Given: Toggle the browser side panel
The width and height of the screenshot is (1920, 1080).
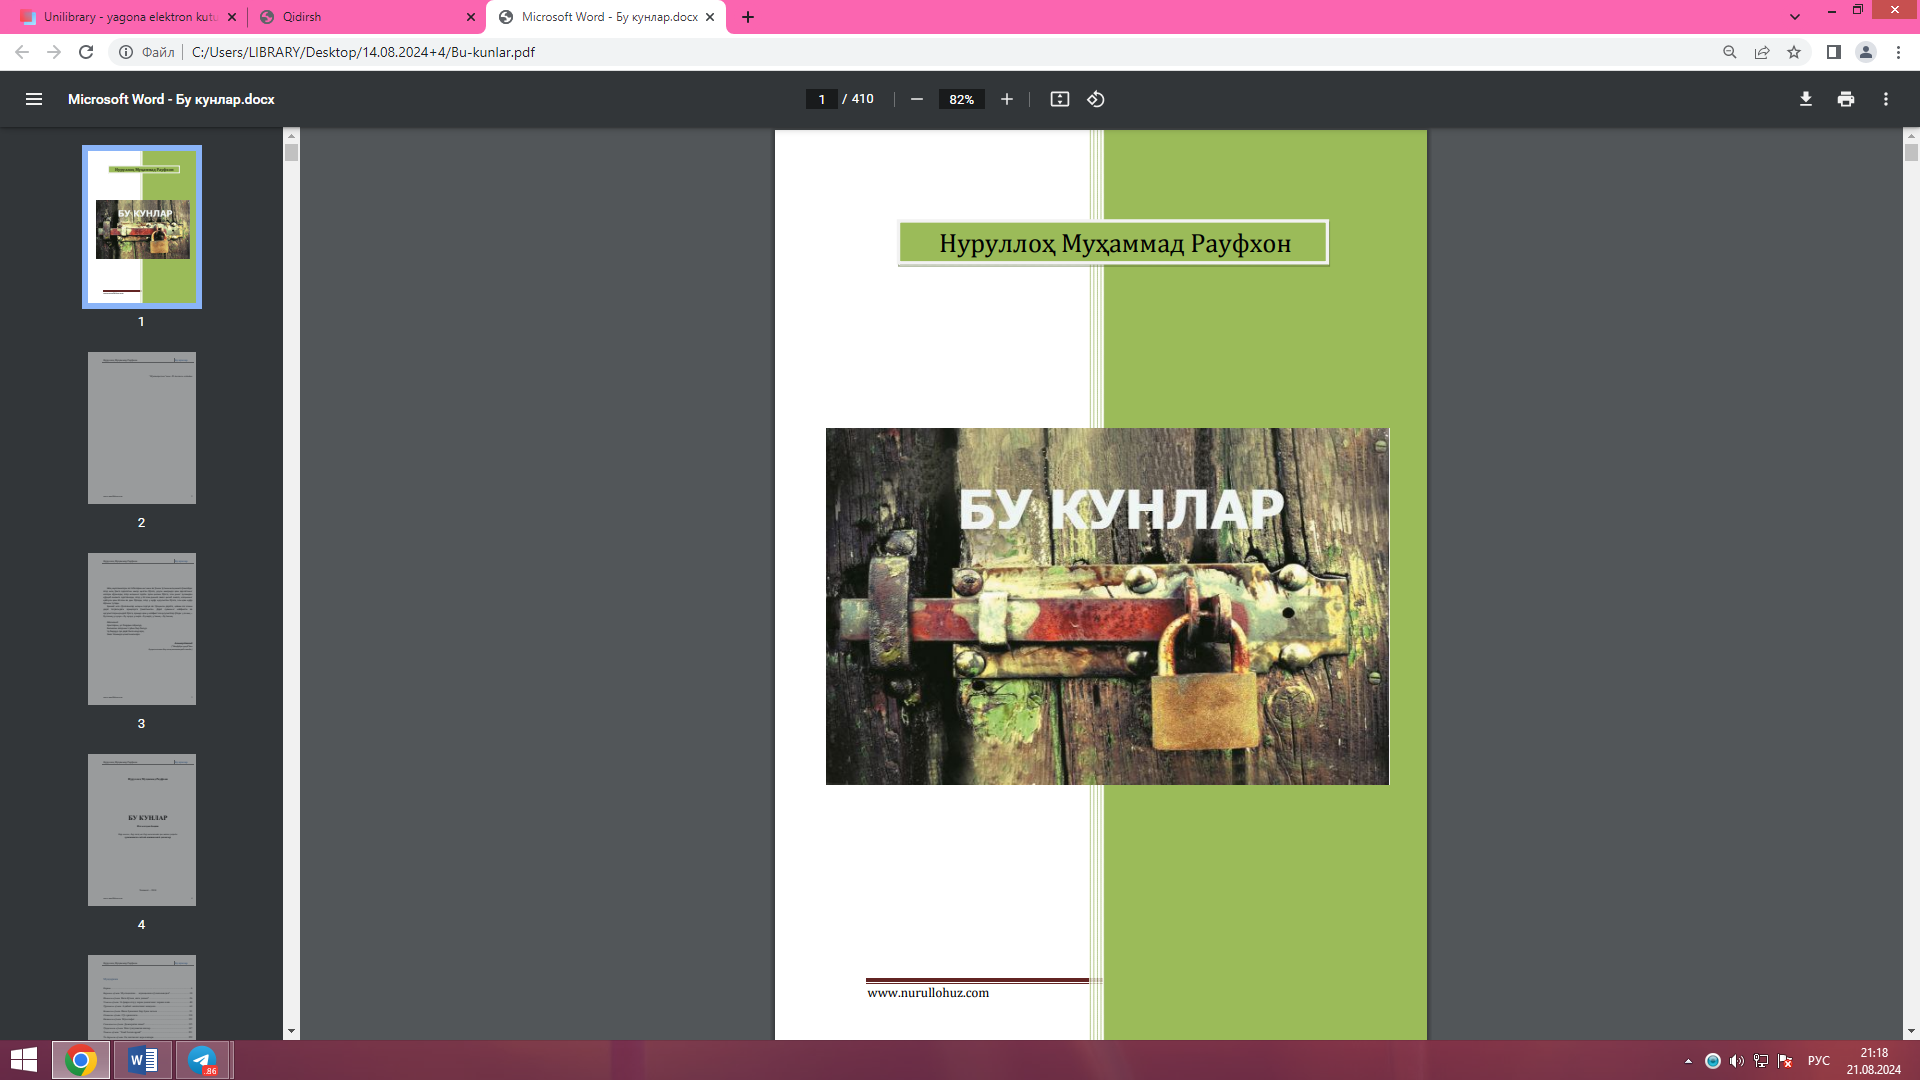Looking at the screenshot, I should click(x=1831, y=52).
